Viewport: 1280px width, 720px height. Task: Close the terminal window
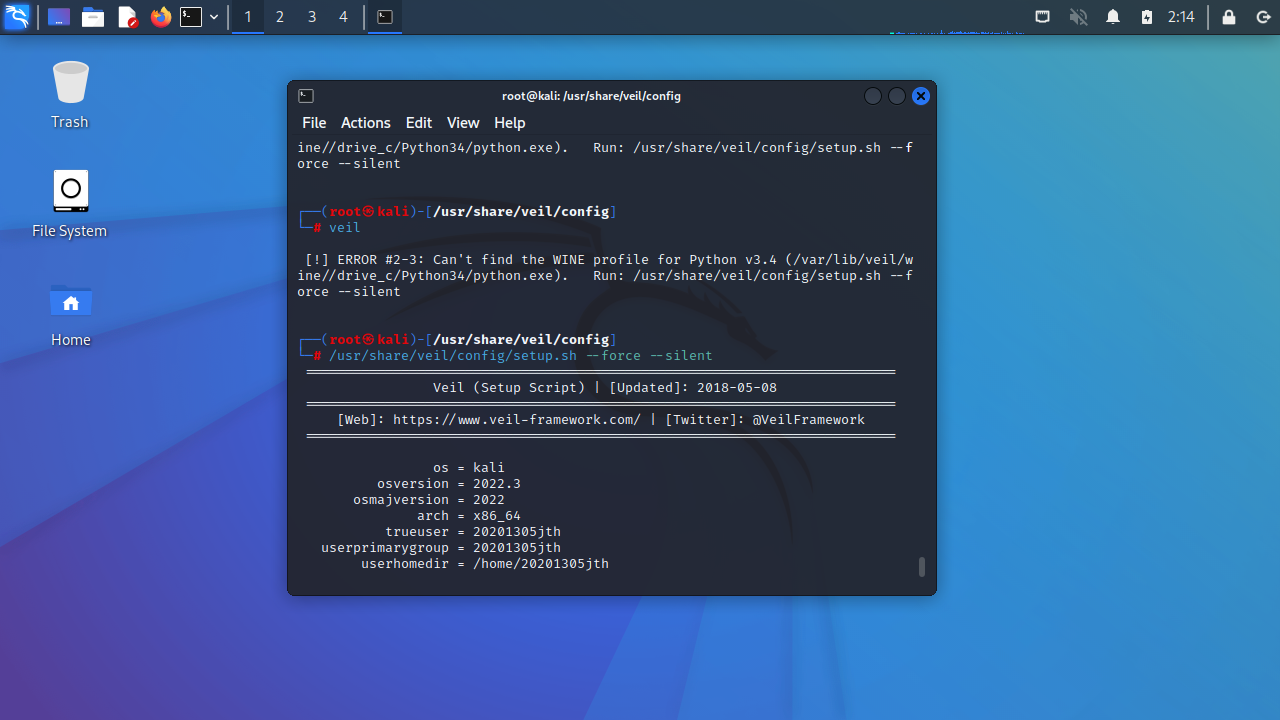921,96
